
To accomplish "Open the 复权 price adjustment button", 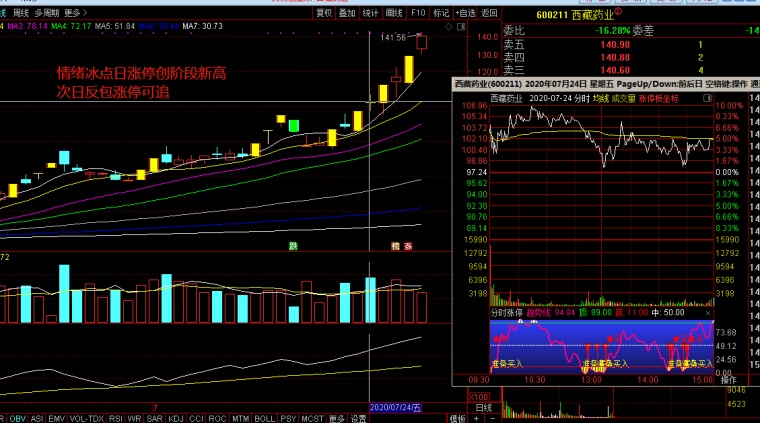I will [324, 14].
